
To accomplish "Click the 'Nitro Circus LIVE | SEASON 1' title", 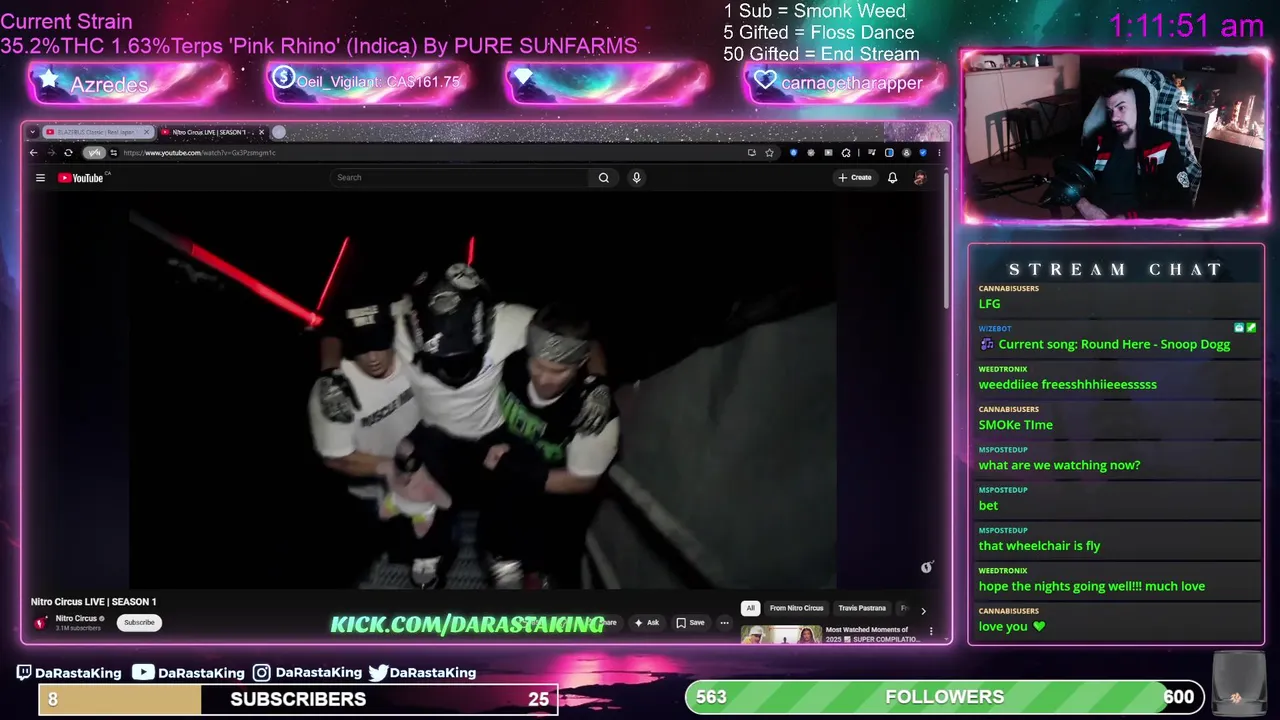I will [x=94, y=602].
